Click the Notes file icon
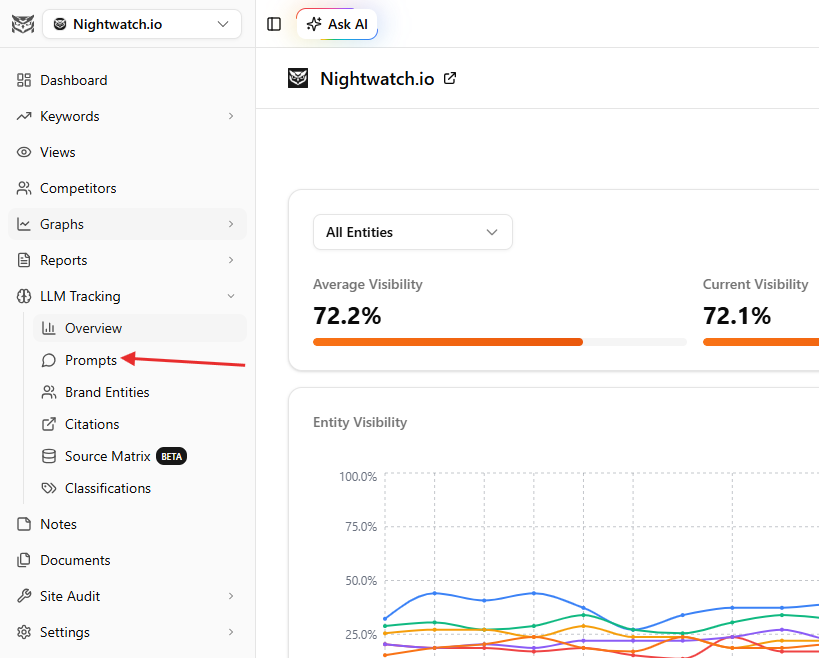 pos(24,524)
